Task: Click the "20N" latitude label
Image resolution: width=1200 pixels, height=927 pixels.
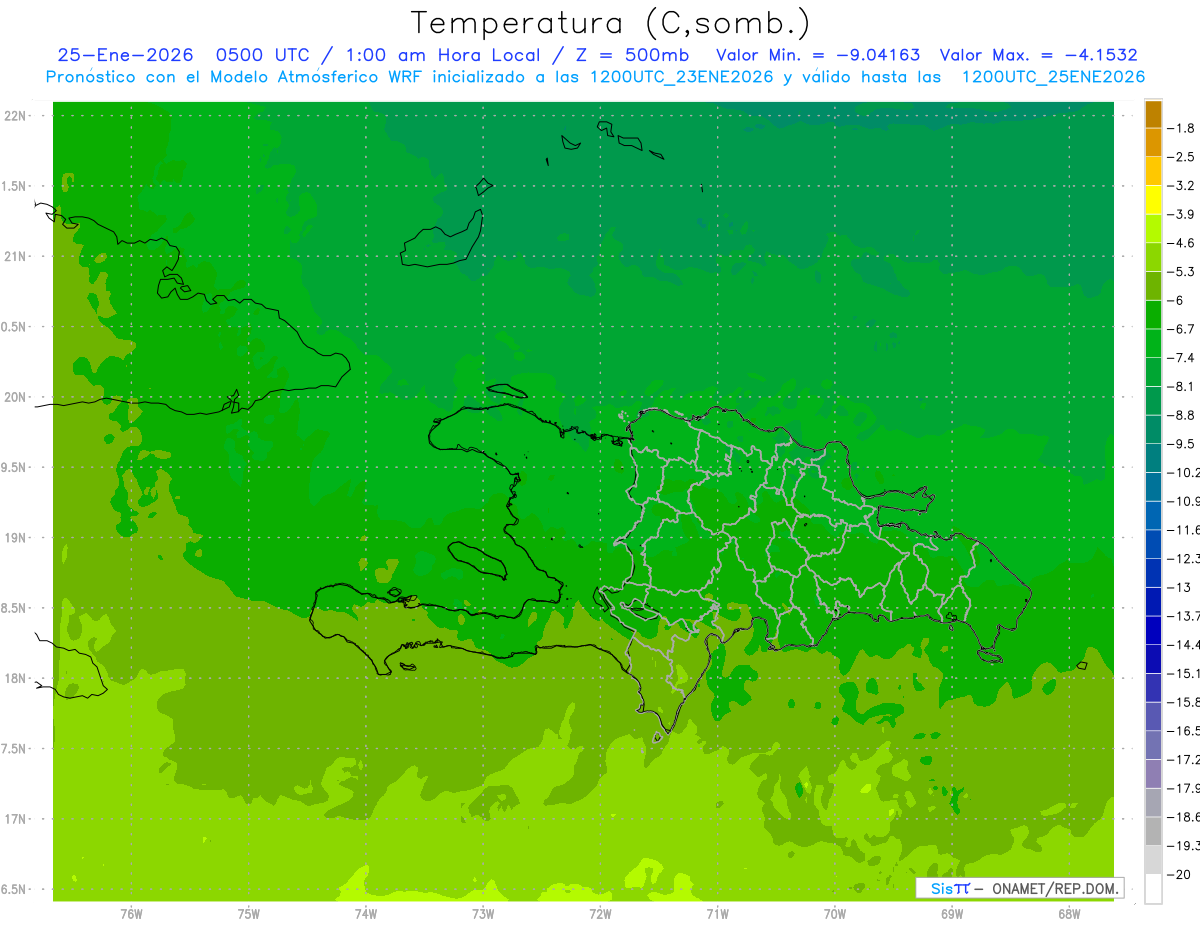Action: pyautogui.click(x=16, y=397)
